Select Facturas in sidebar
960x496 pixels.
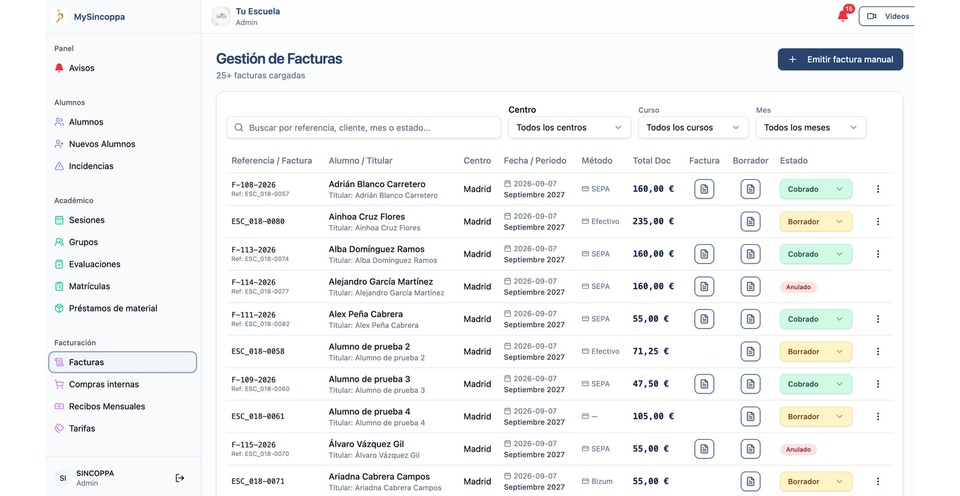tap(122, 362)
